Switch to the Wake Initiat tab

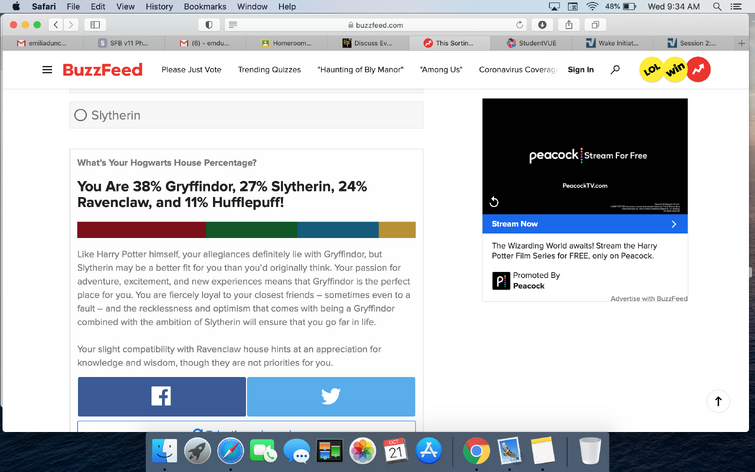tap(612, 43)
